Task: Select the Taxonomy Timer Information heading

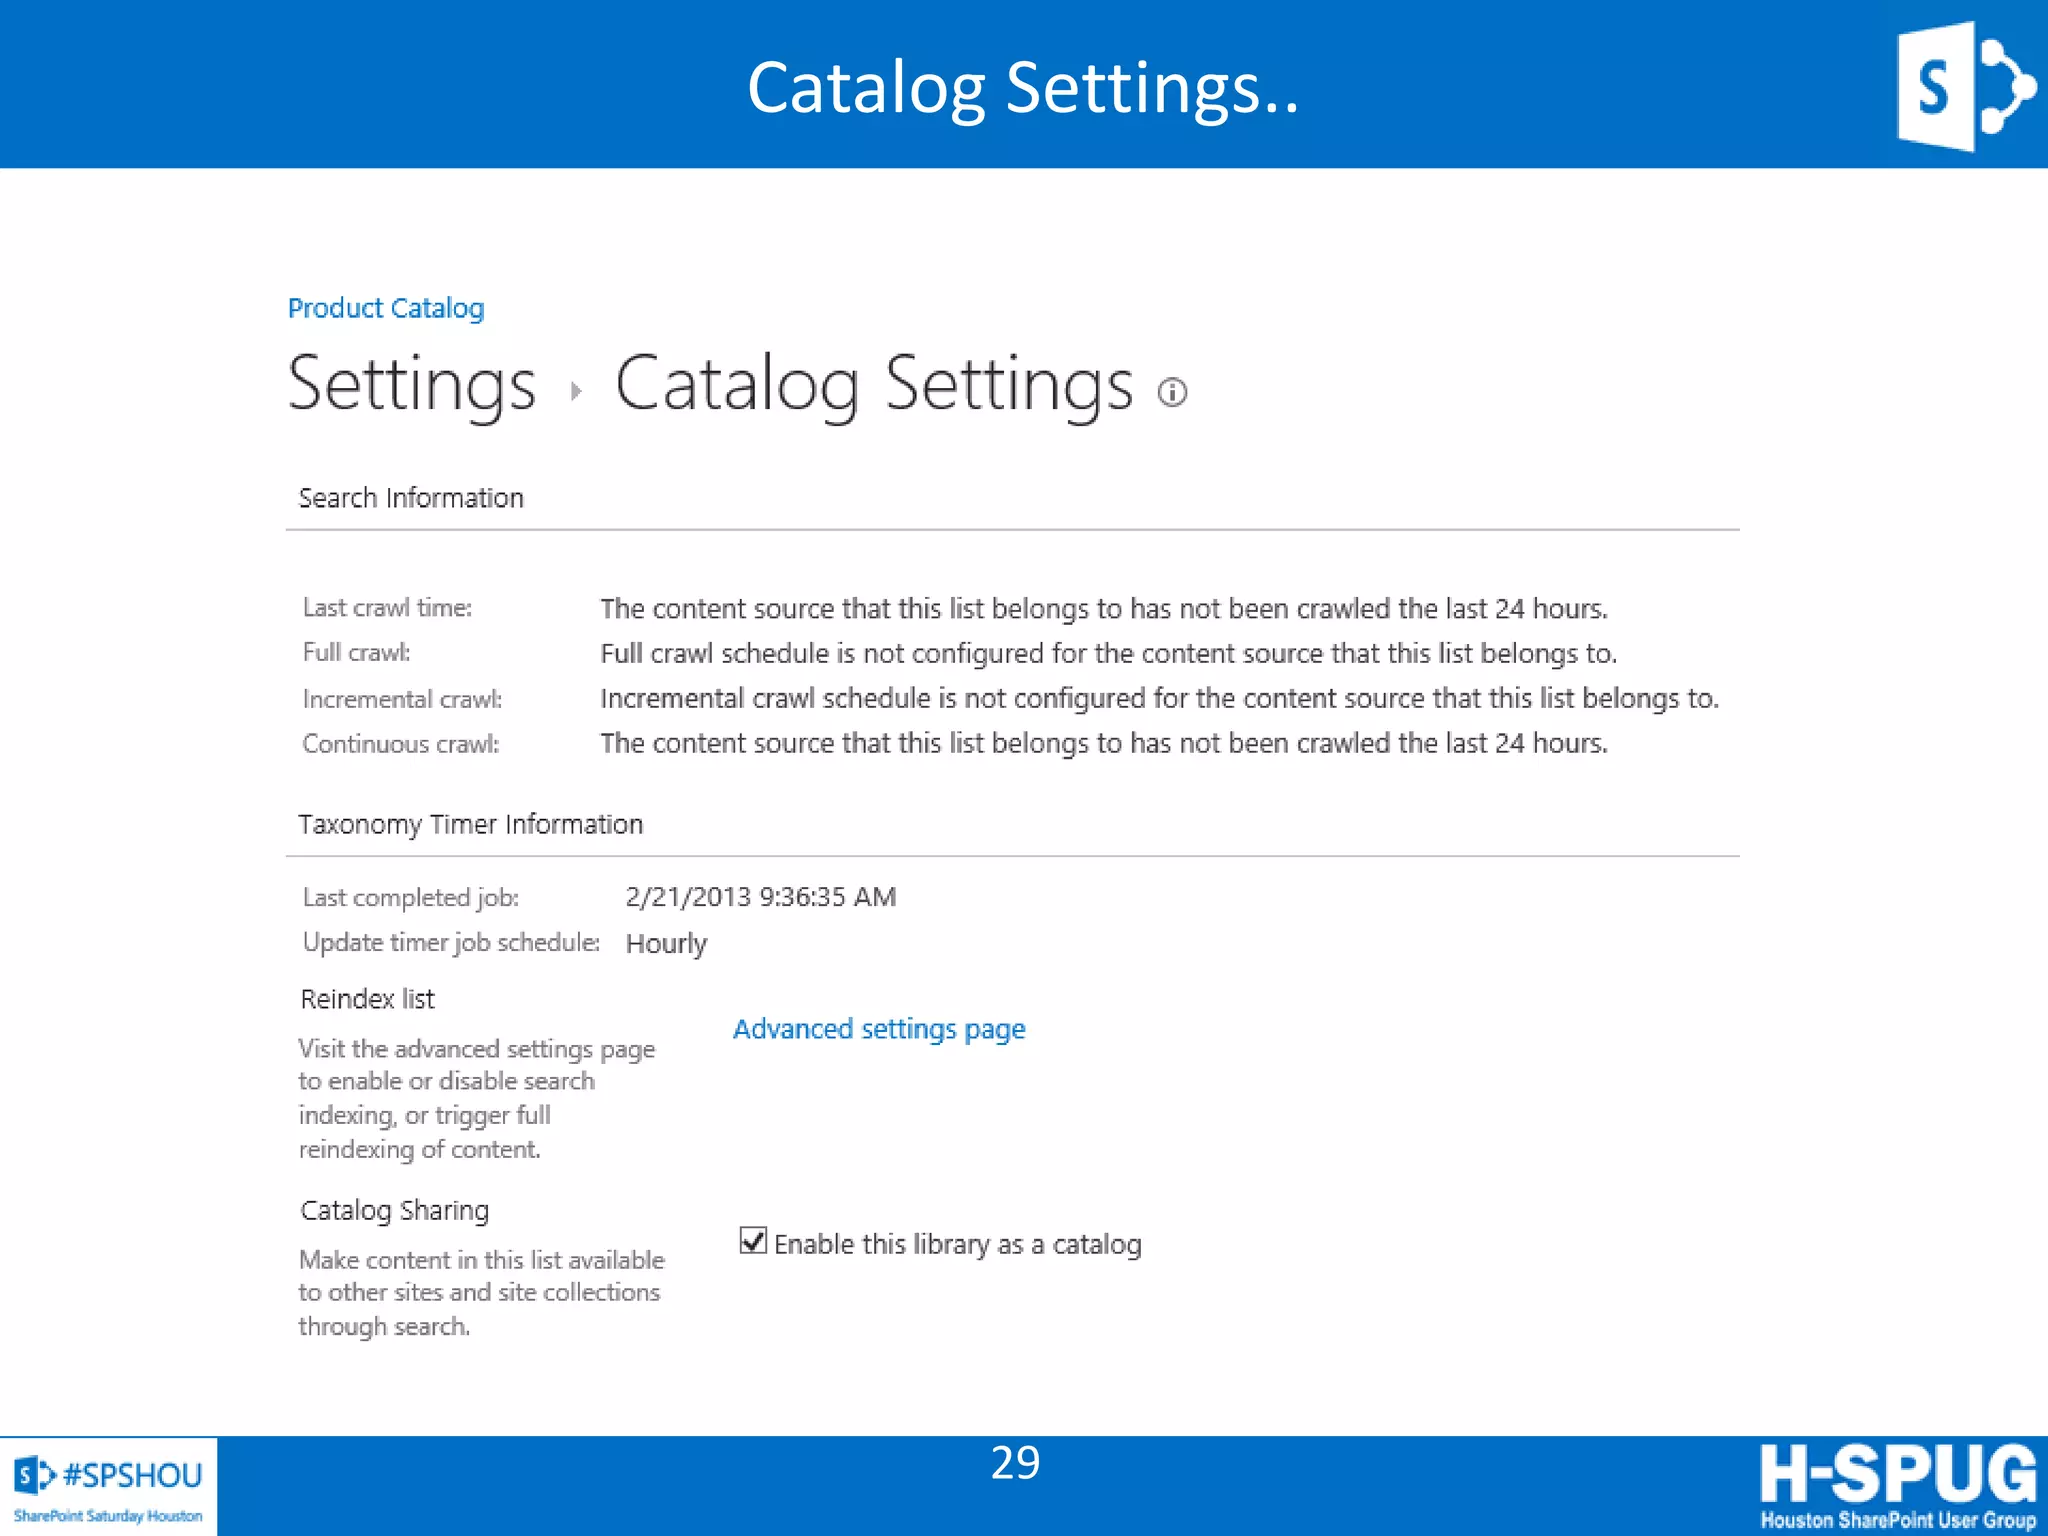Action: (470, 824)
